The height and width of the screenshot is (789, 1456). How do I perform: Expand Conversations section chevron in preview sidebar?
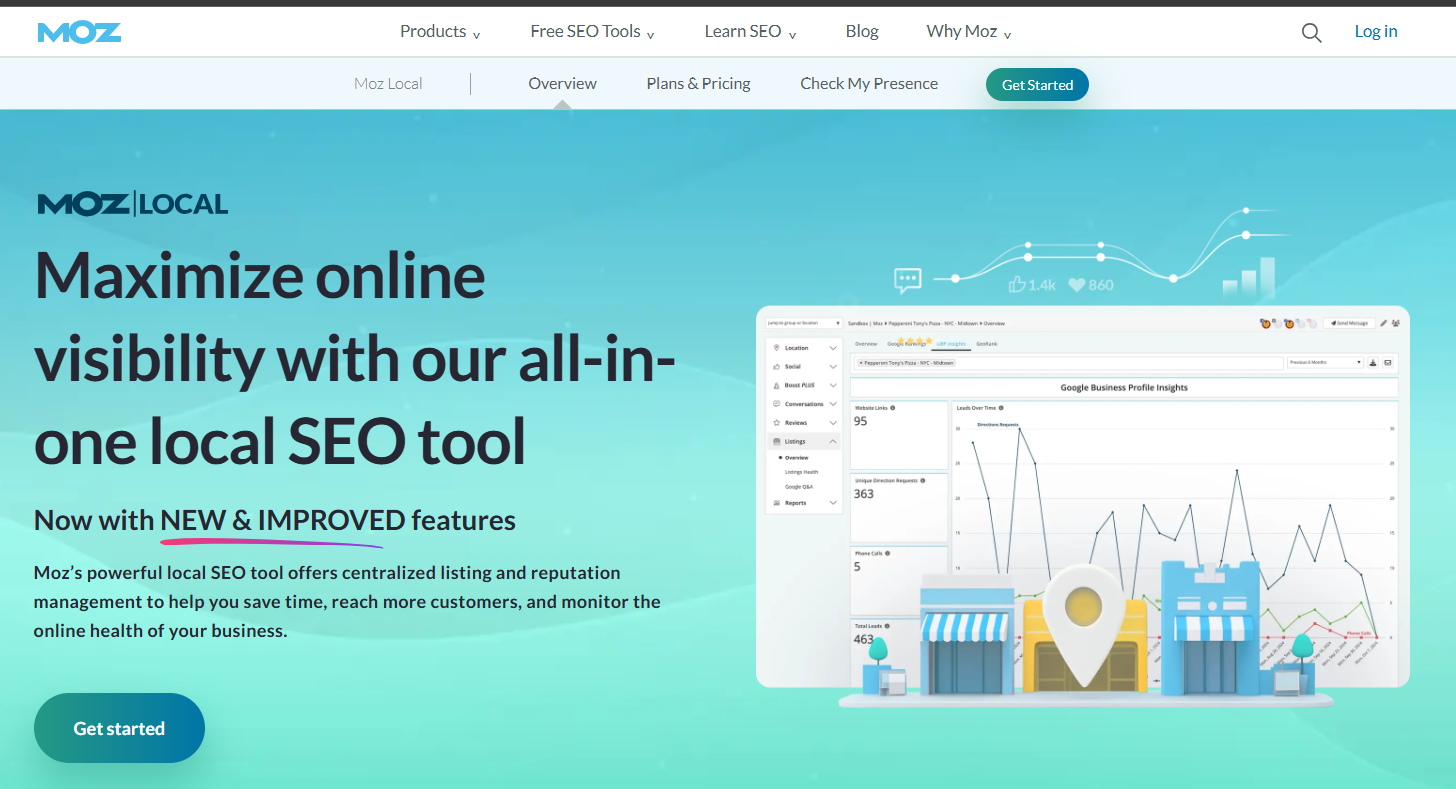(833, 404)
